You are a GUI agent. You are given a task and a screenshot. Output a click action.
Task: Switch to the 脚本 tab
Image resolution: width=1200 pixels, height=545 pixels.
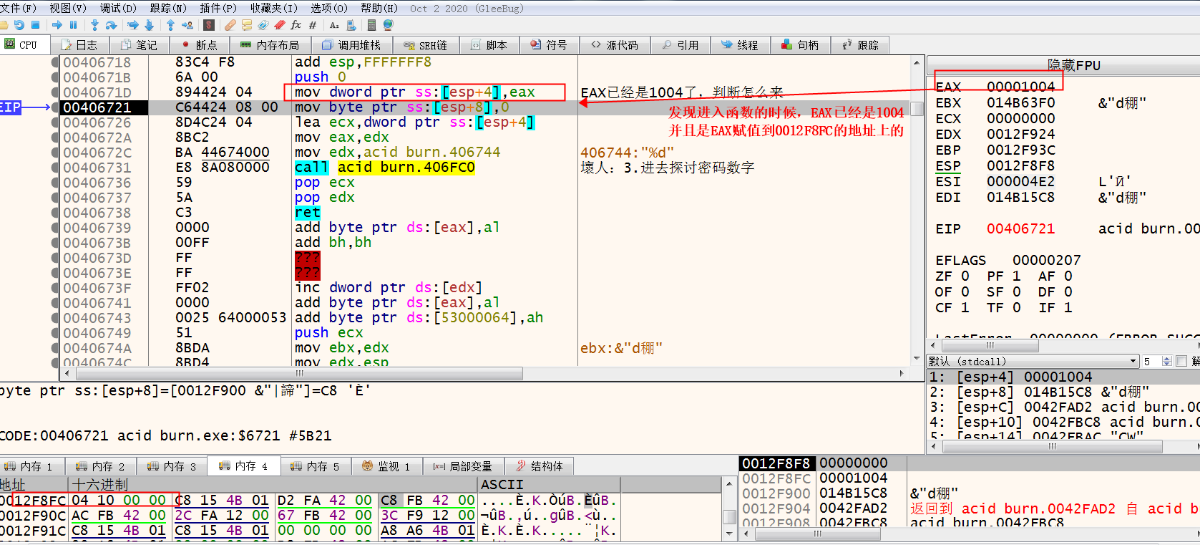(489, 45)
